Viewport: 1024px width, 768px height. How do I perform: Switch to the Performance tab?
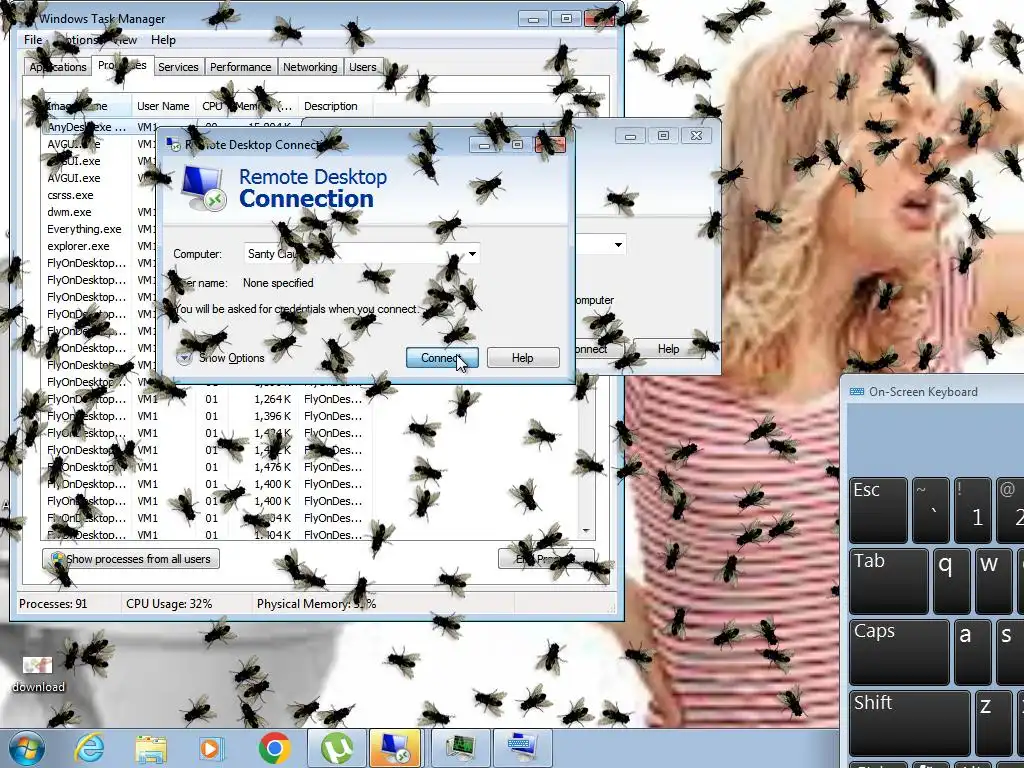[x=240, y=67]
